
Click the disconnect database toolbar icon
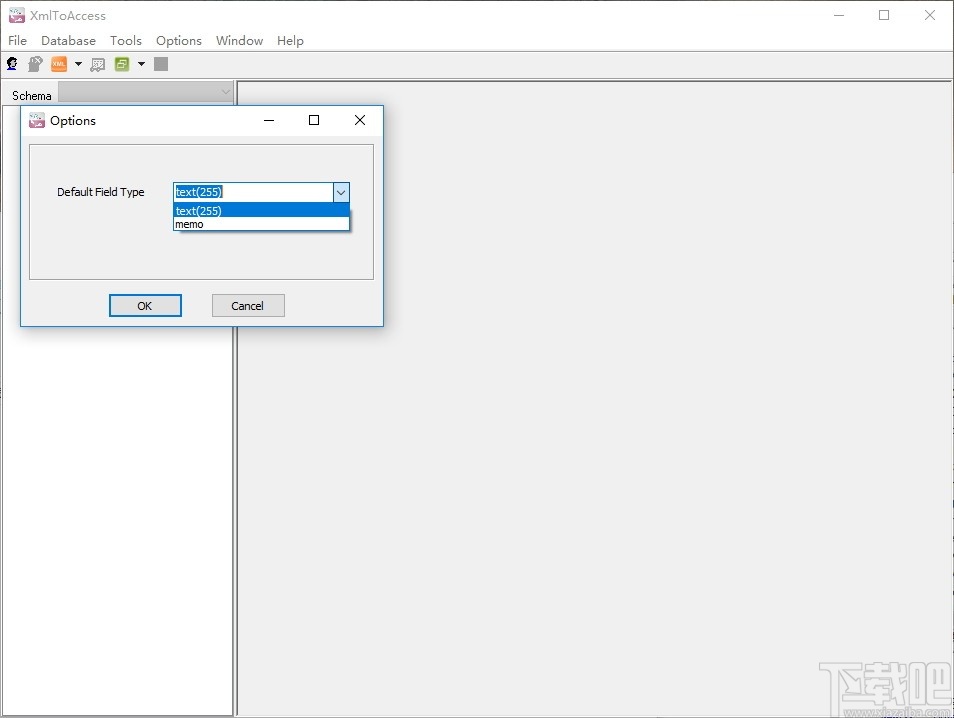(34, 63)
